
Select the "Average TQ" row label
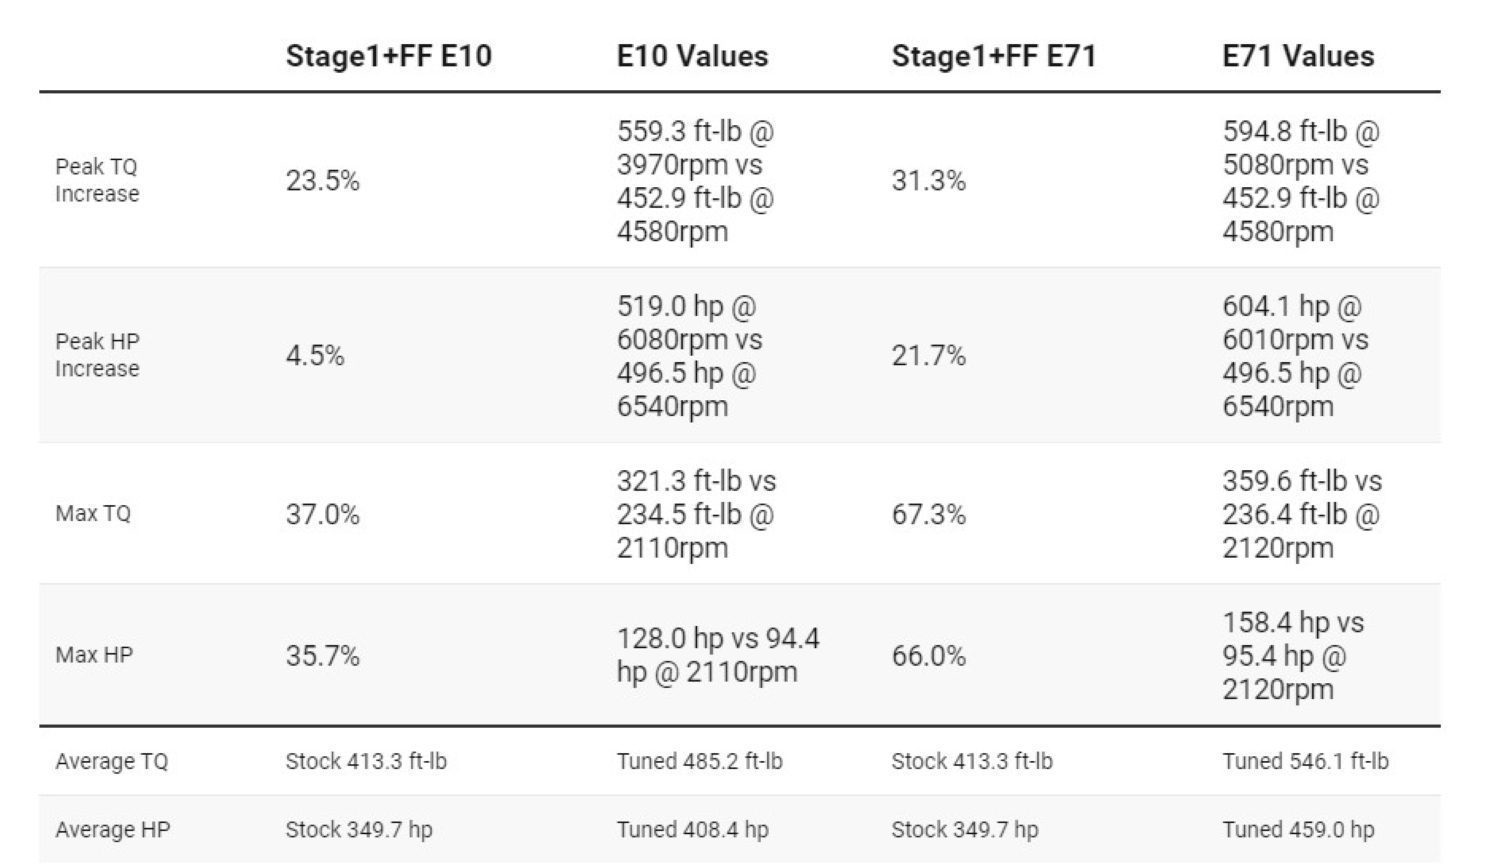pyautogui.click(x=112, y=761)
